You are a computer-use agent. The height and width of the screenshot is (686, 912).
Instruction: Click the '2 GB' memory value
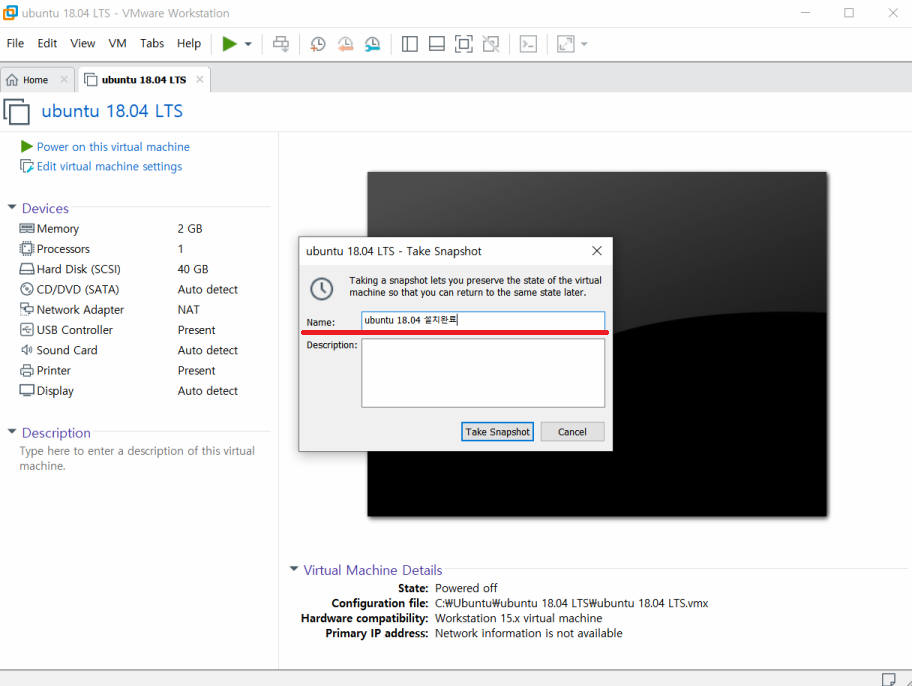190,229
